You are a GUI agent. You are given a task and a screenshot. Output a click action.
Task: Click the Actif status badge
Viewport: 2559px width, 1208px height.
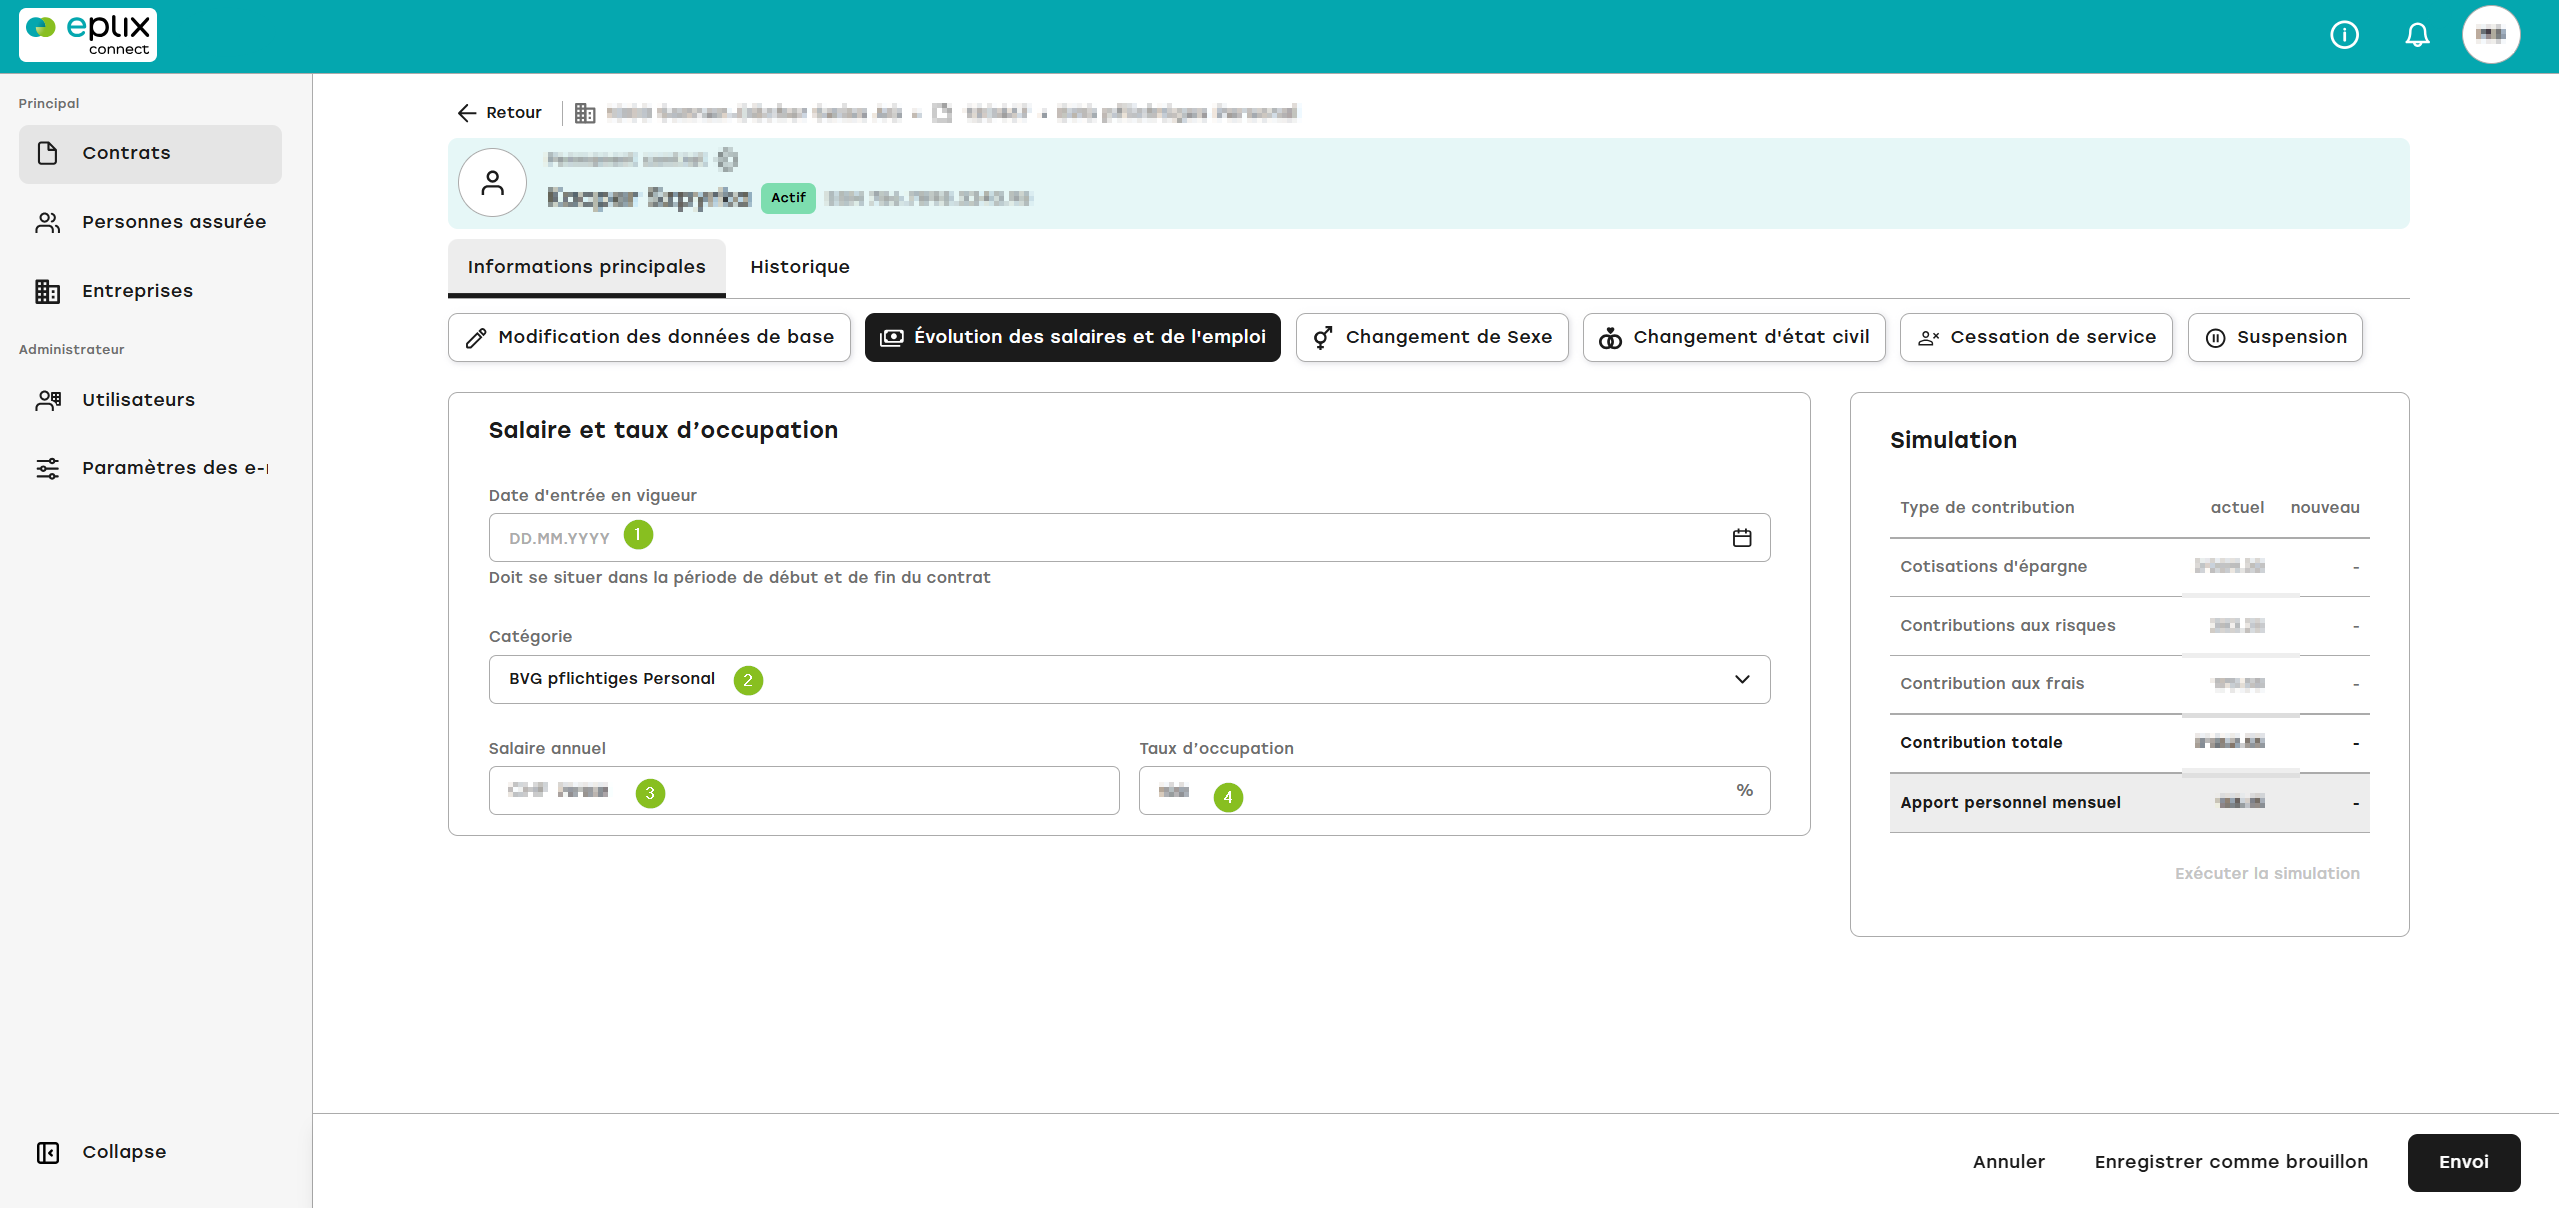click(788, 198)
